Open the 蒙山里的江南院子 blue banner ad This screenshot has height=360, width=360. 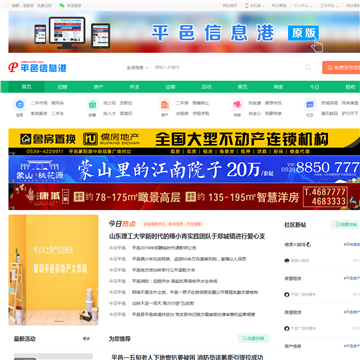click(184, 169)
